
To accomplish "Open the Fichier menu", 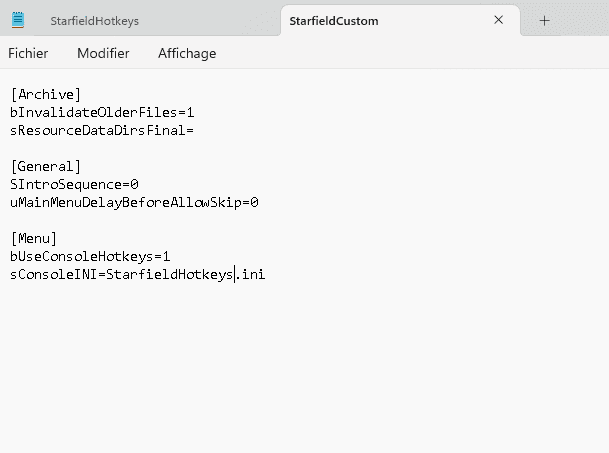I will click(28, 53).
